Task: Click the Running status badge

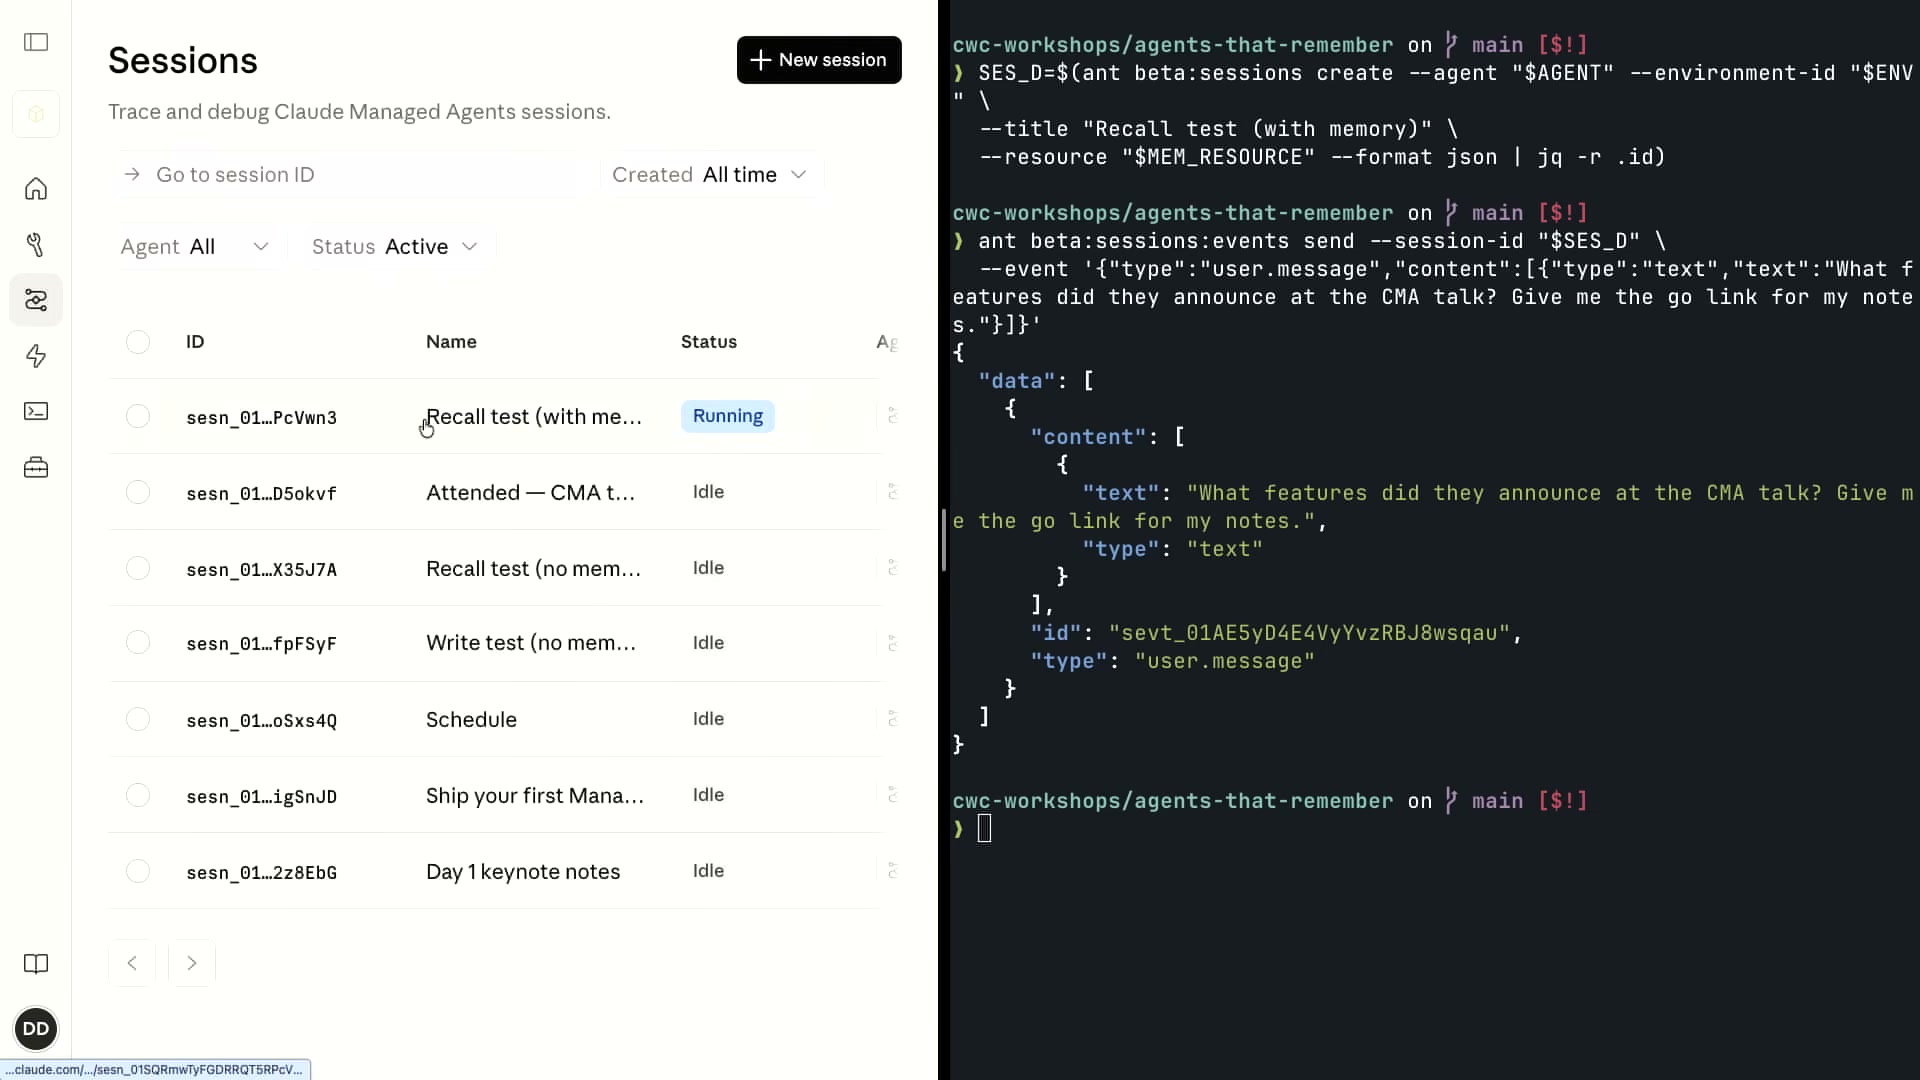Action: click(728, 416)
